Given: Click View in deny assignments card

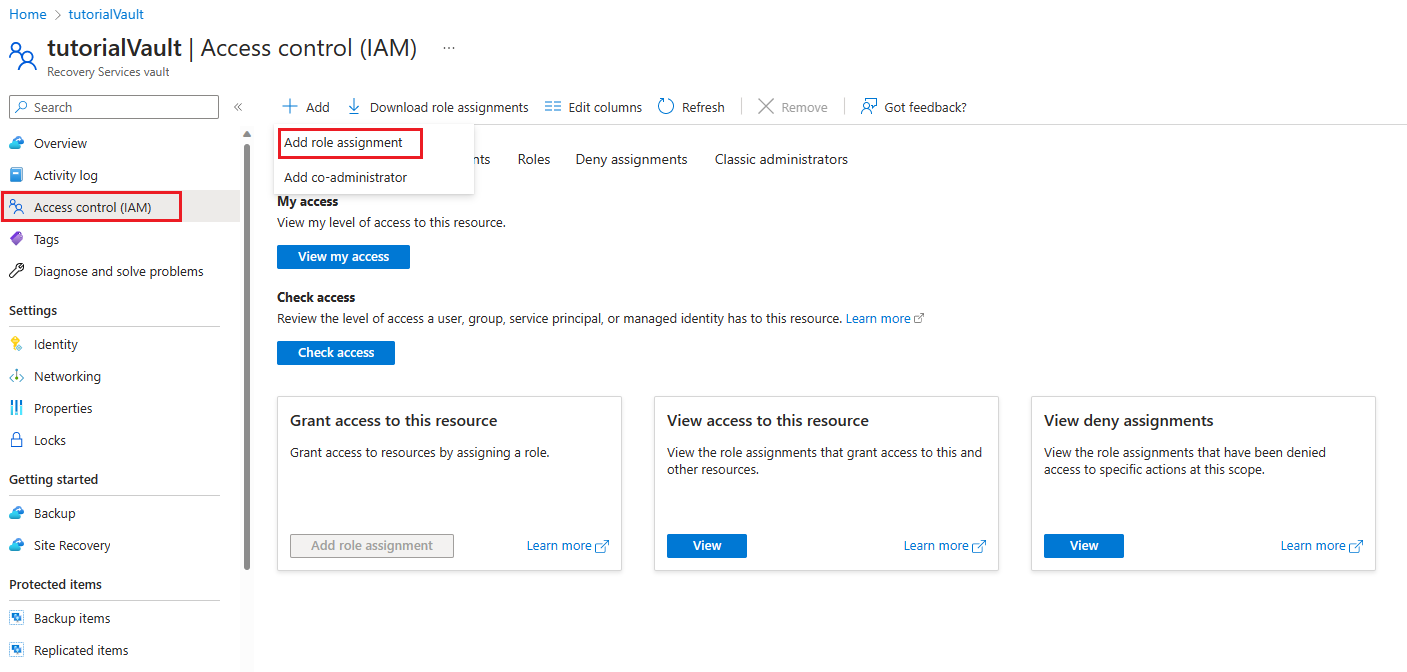Looking at the screenshot, I should pos(1084,546).
